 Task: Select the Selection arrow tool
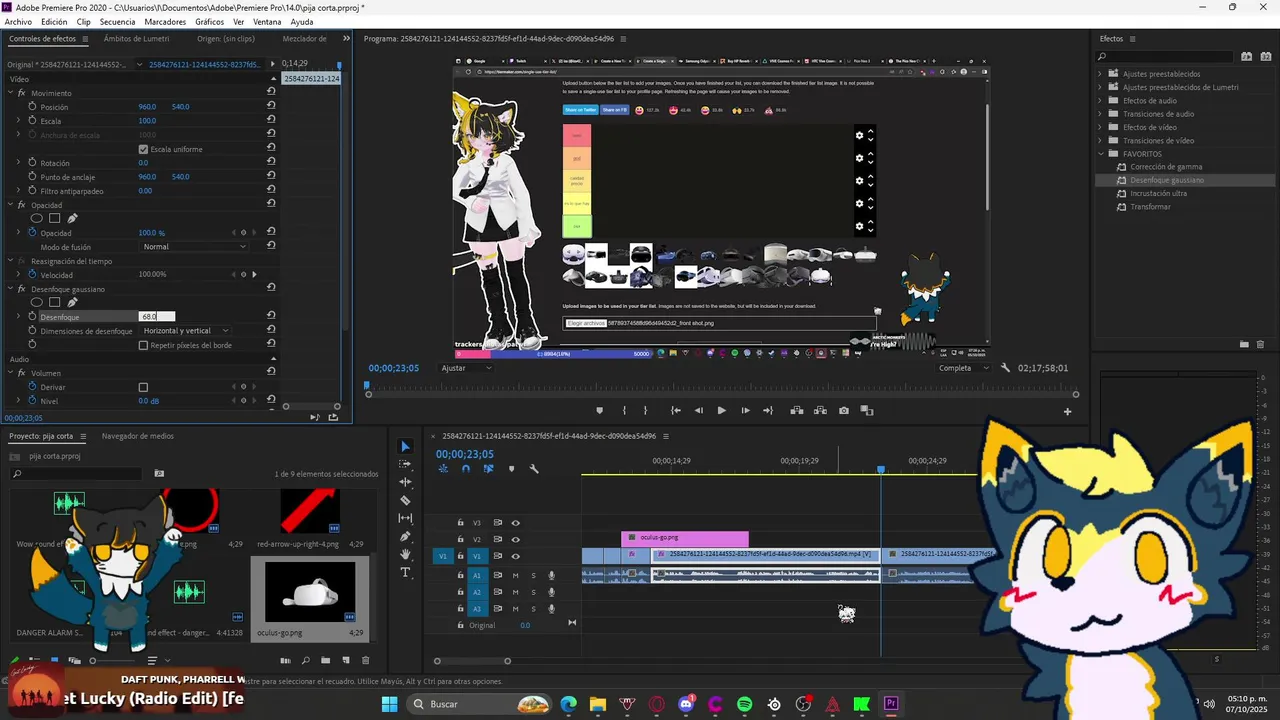(405, 446)
